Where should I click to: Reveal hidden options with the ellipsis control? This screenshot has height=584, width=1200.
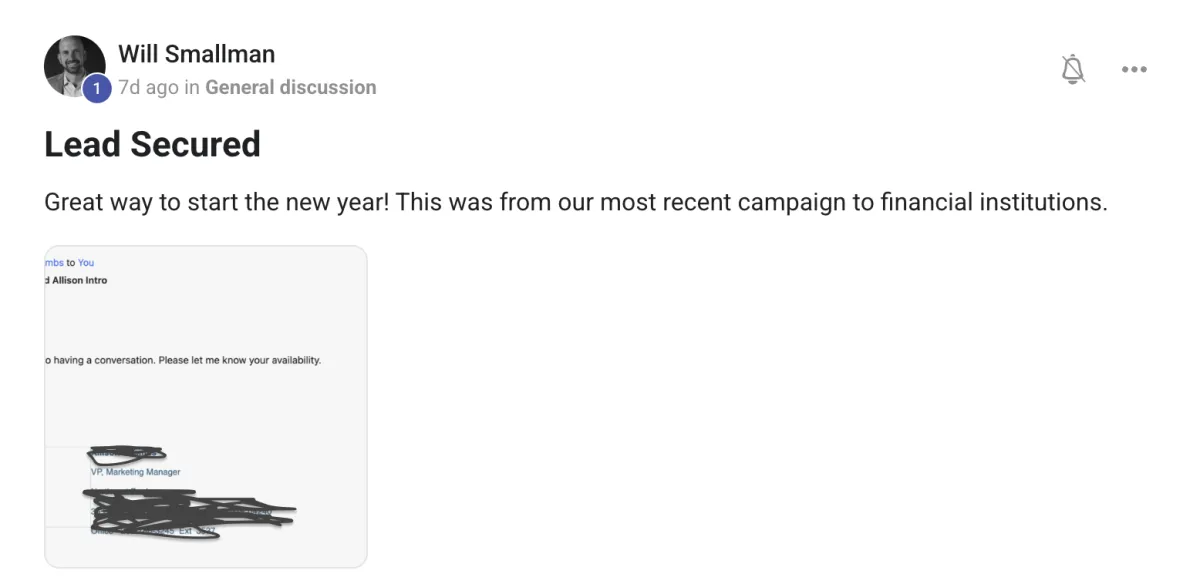[x=1134, y=68]
